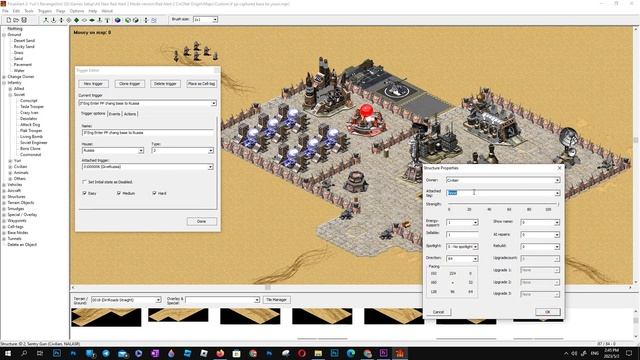Click the Tile Manager button
Viewport: 640px width, 360px height.
point(276,300)
